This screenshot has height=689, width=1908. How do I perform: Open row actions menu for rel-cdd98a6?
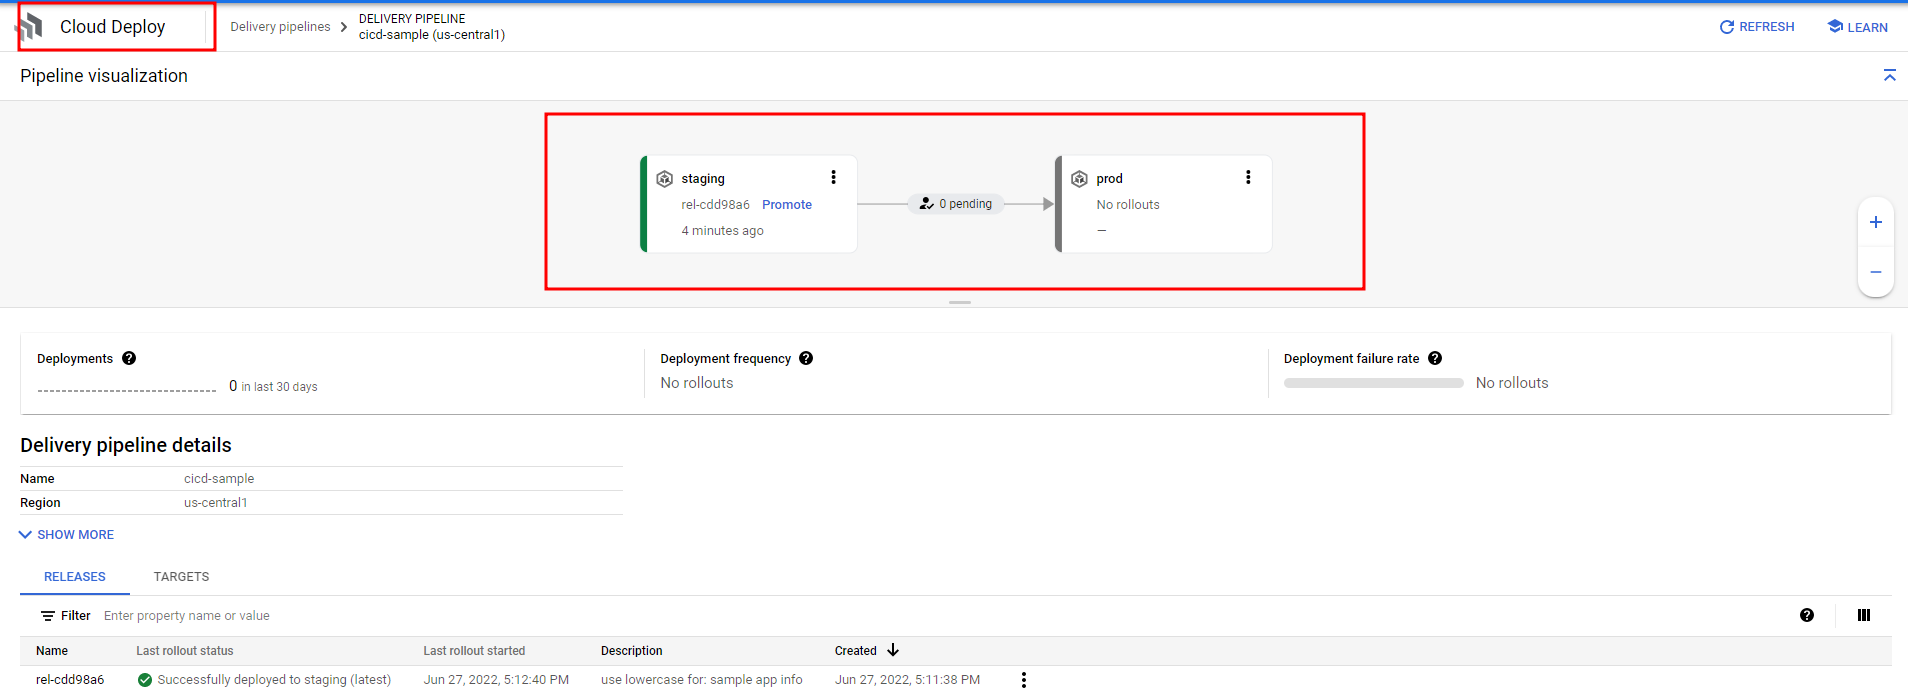1023,680
